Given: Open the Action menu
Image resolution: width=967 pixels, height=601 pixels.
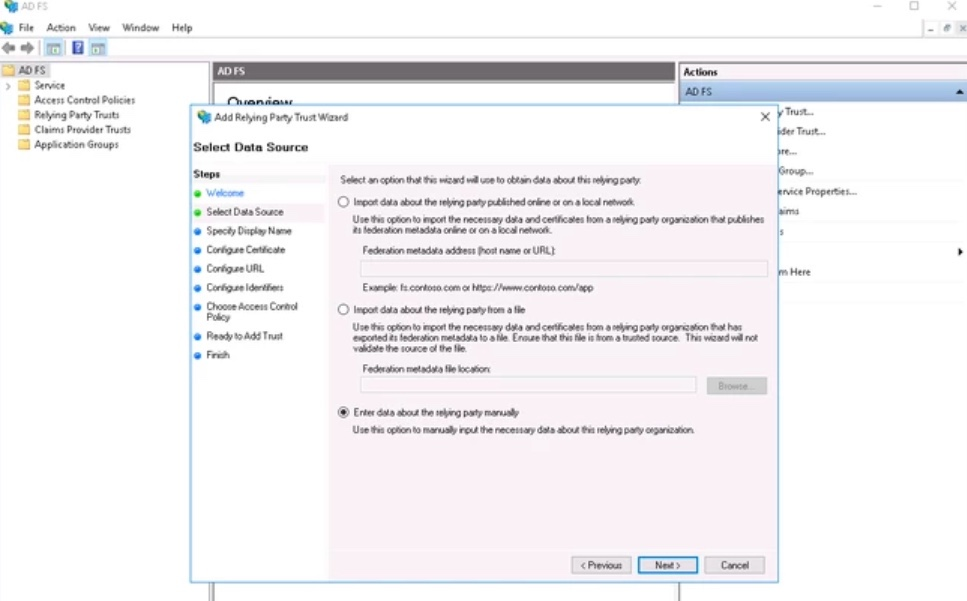Looking at the screenshot, I should pos(61,28).
